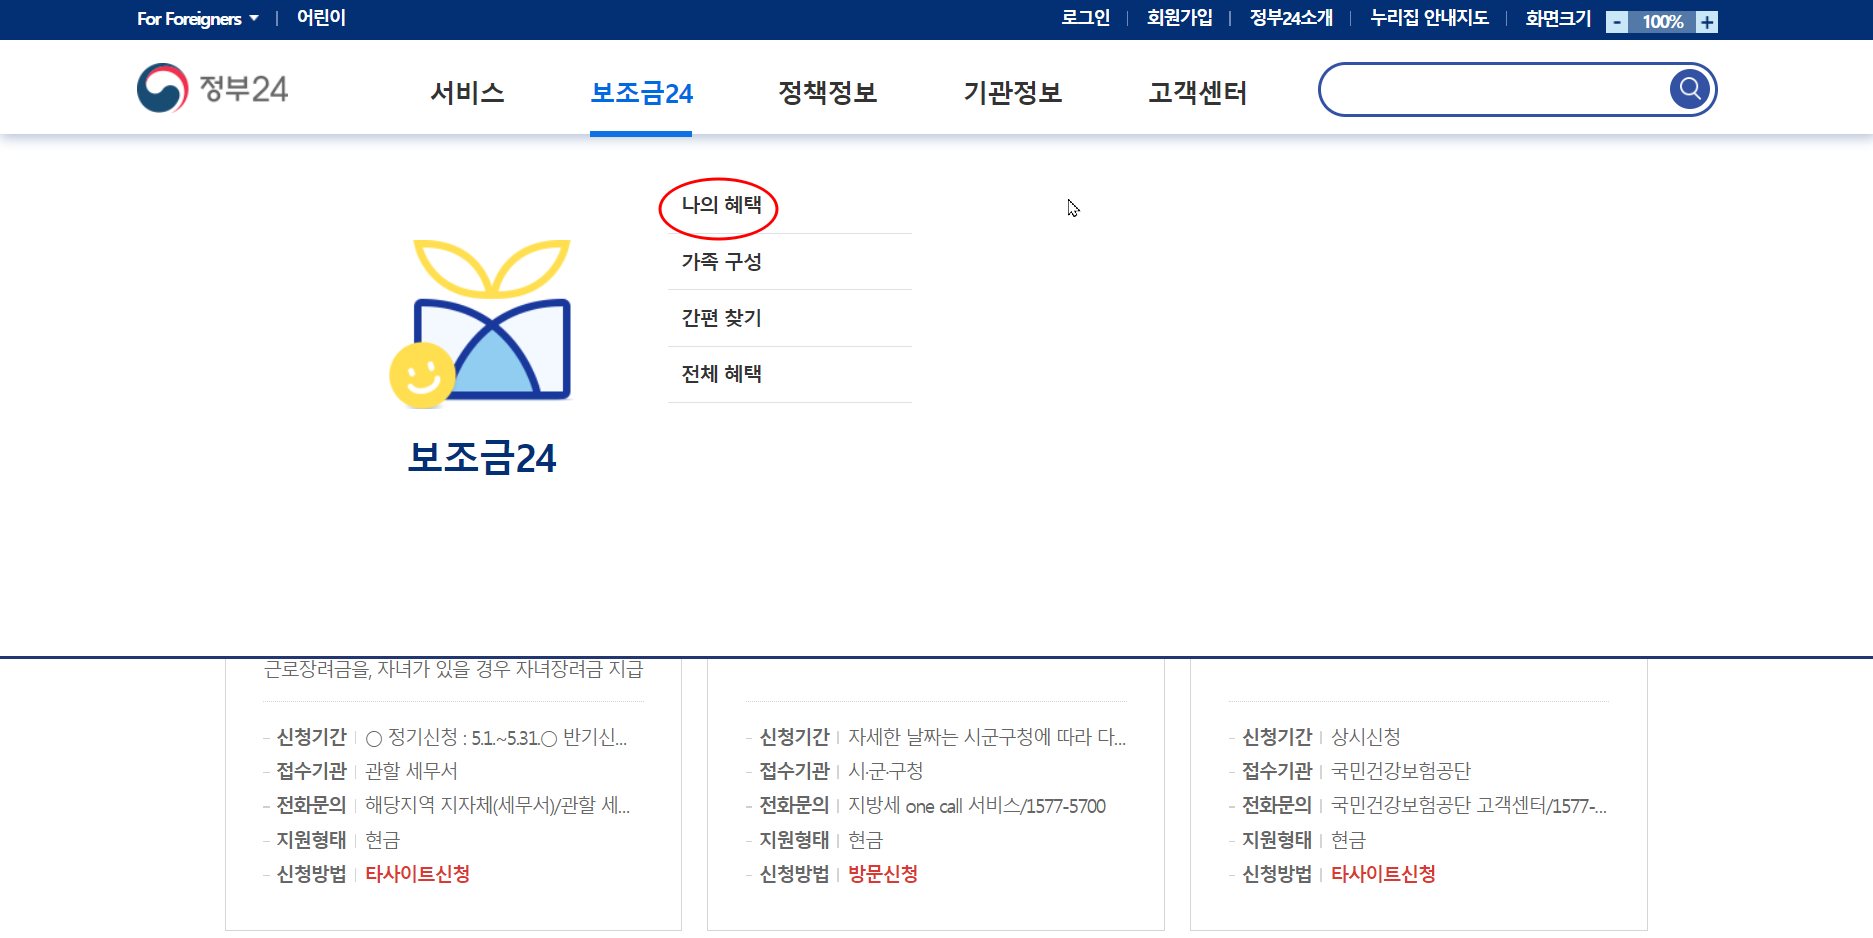Click the 100% screen size value
The height and width of the screenshot is (938, 1873).
(x=1662, y=22)
